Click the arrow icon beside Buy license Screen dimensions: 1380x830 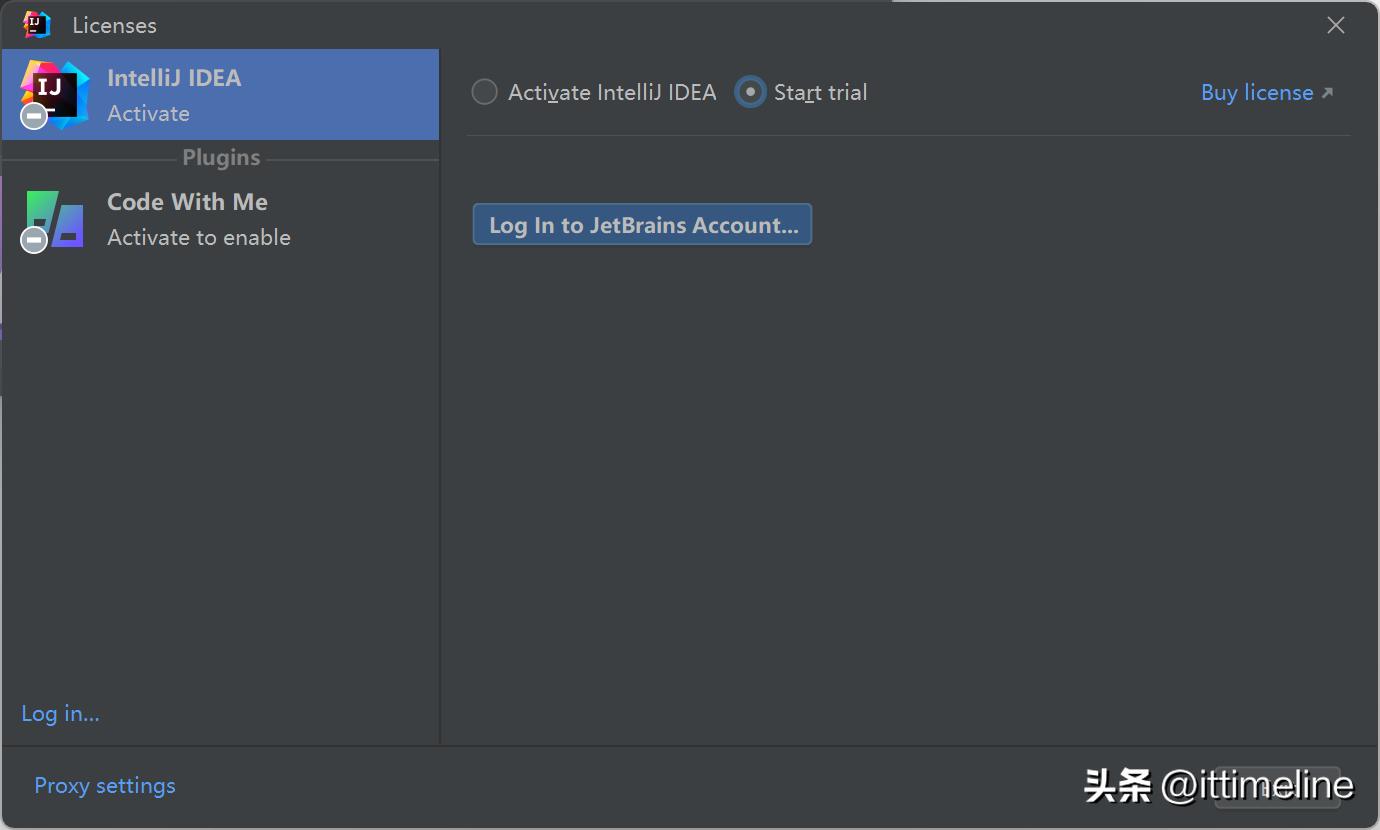pos(1328,93)
